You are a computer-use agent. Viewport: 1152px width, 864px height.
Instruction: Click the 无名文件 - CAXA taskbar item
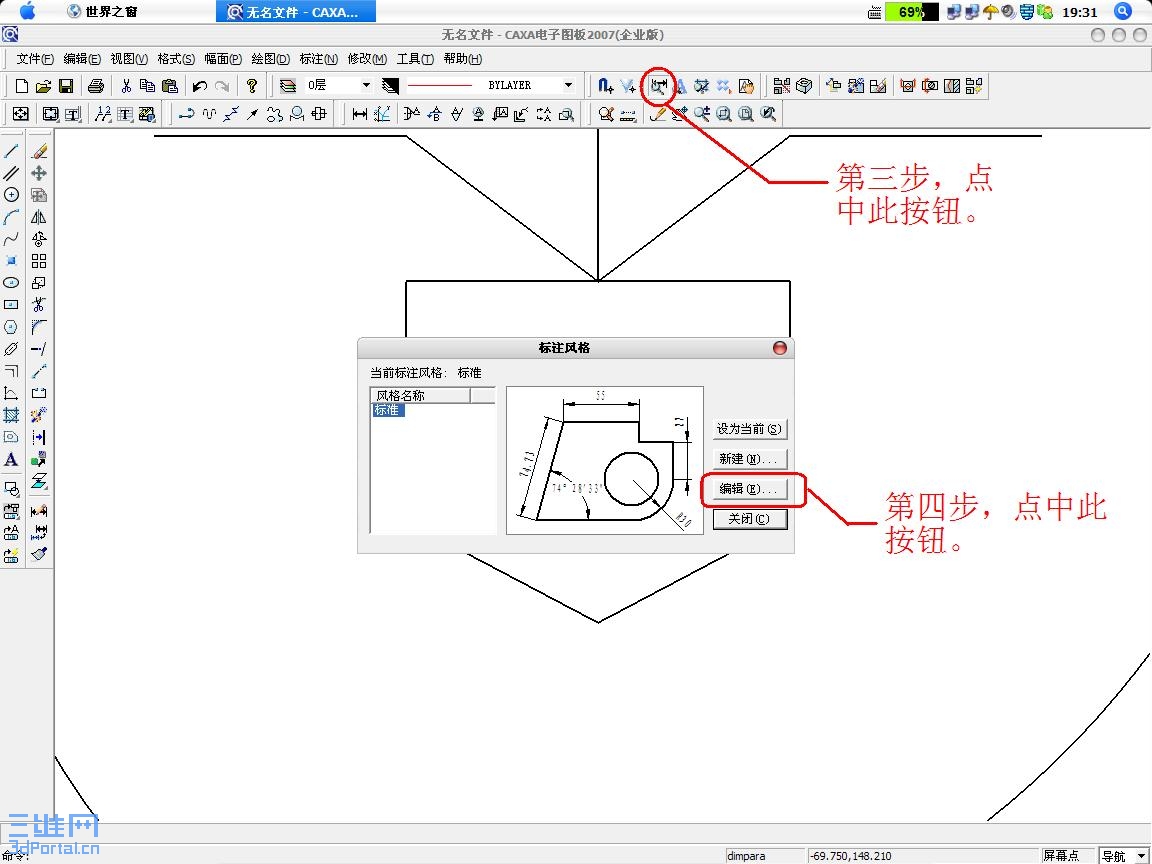296,12
